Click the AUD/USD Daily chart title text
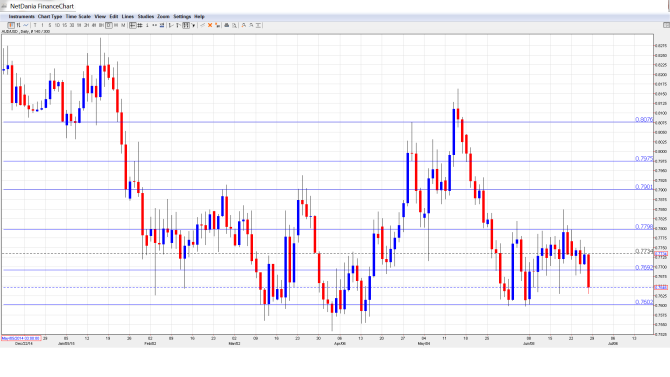670x377 pixels. [26, 32]
